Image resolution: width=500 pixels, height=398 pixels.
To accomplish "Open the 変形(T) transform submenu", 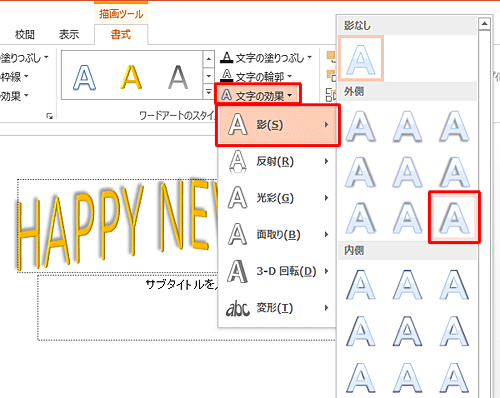I will [x=277, y=308].
